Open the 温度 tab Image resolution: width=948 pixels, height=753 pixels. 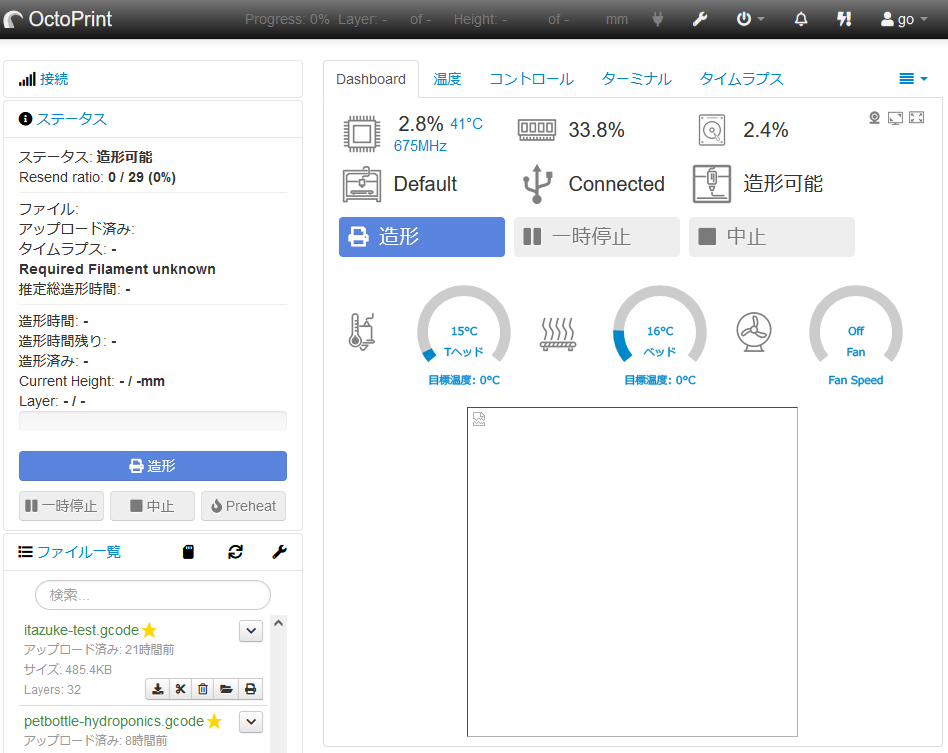click(x=447, y=79)
